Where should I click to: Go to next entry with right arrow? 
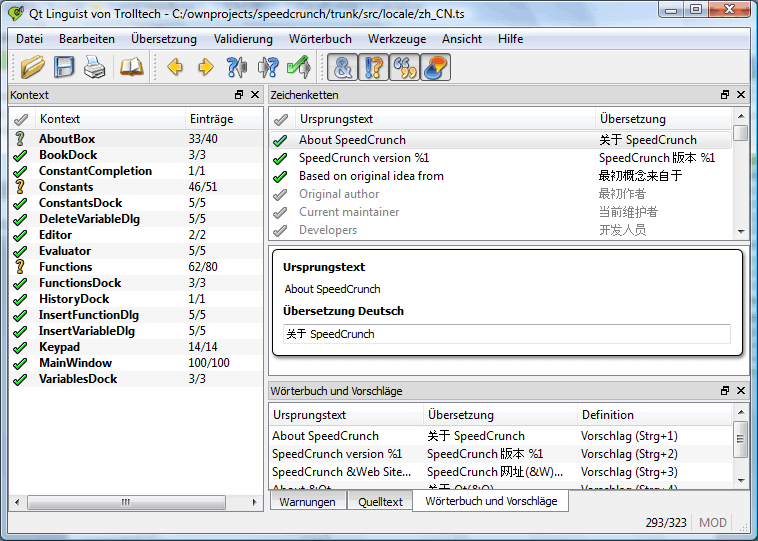[x=206, y=67]
